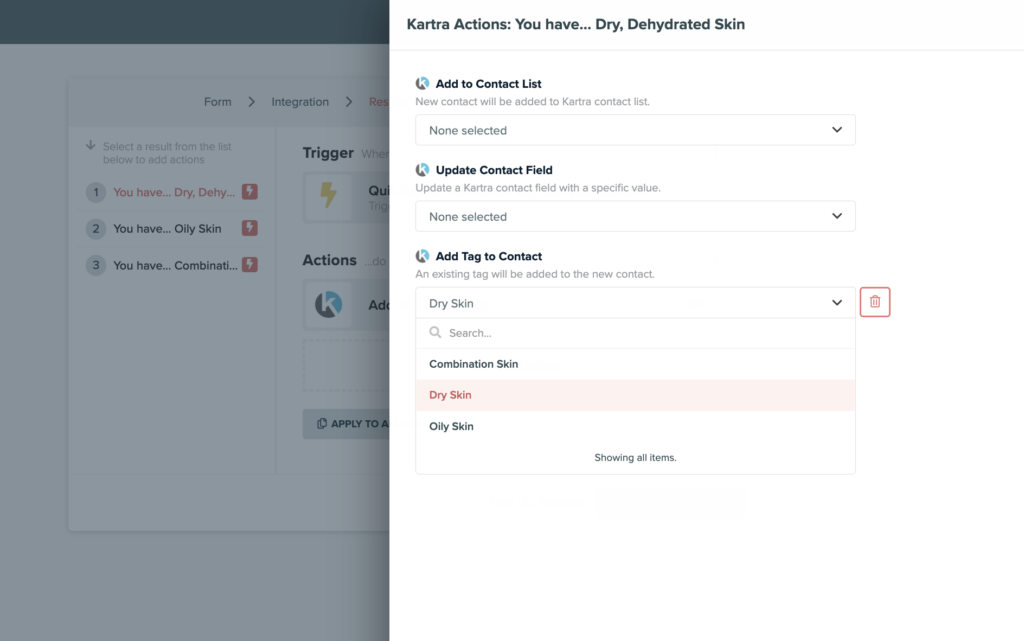Open the Add to Contact List dropdown
The width and height of the screenshot is (1024, 641).
(635, 130)
